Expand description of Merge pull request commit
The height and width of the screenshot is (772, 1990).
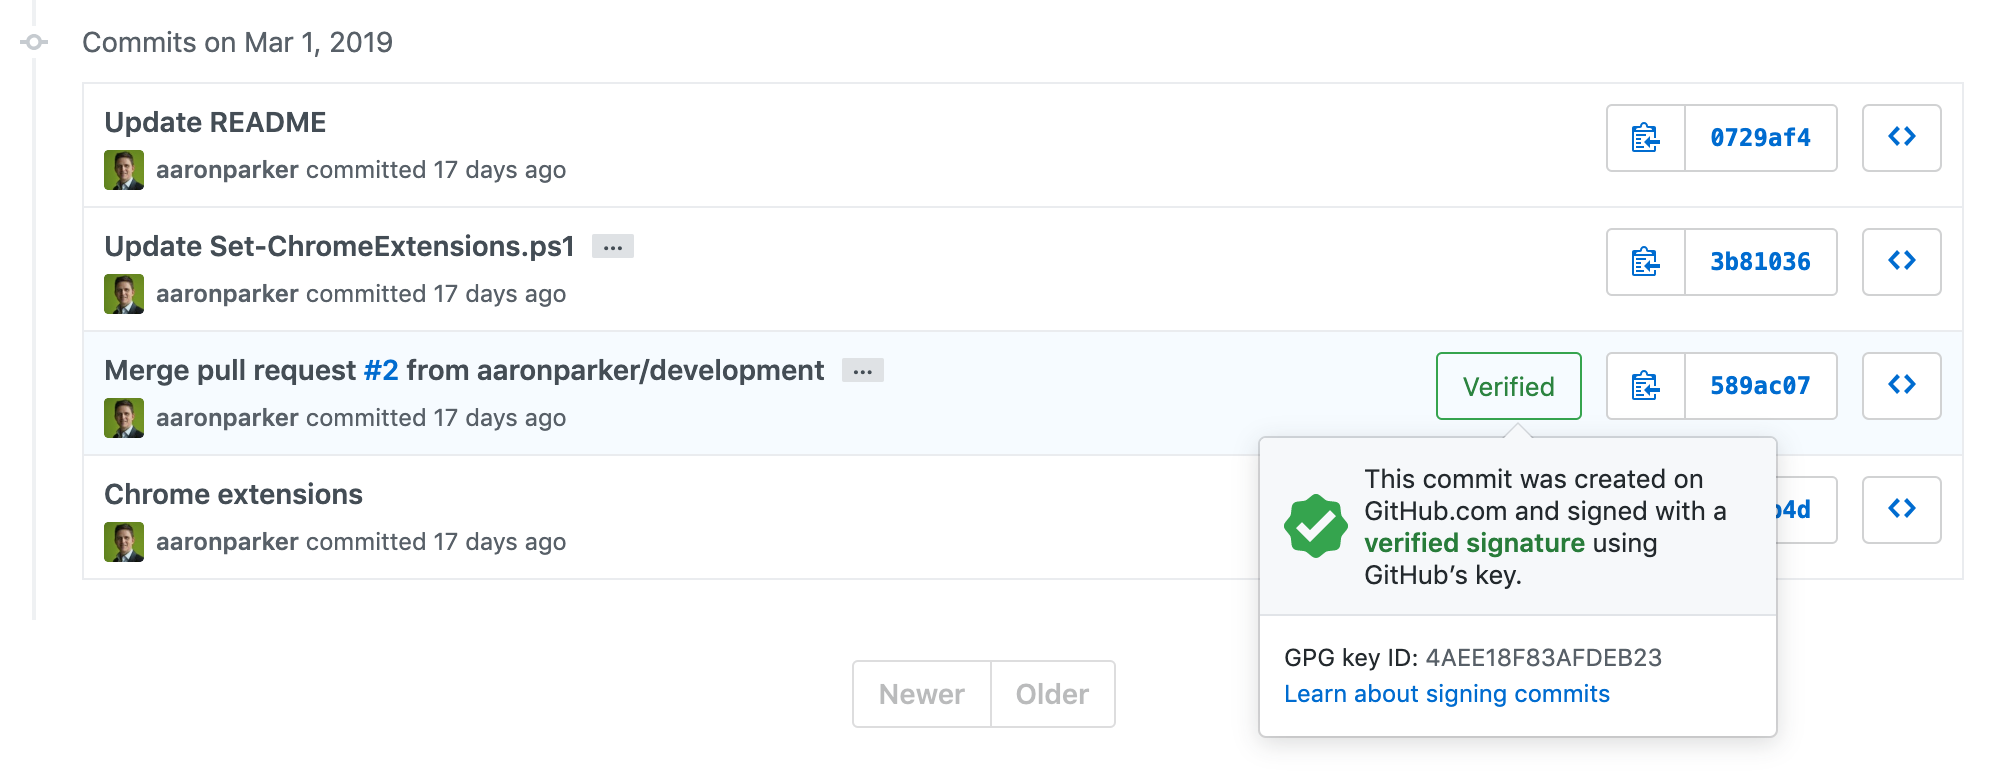(863, 371)
